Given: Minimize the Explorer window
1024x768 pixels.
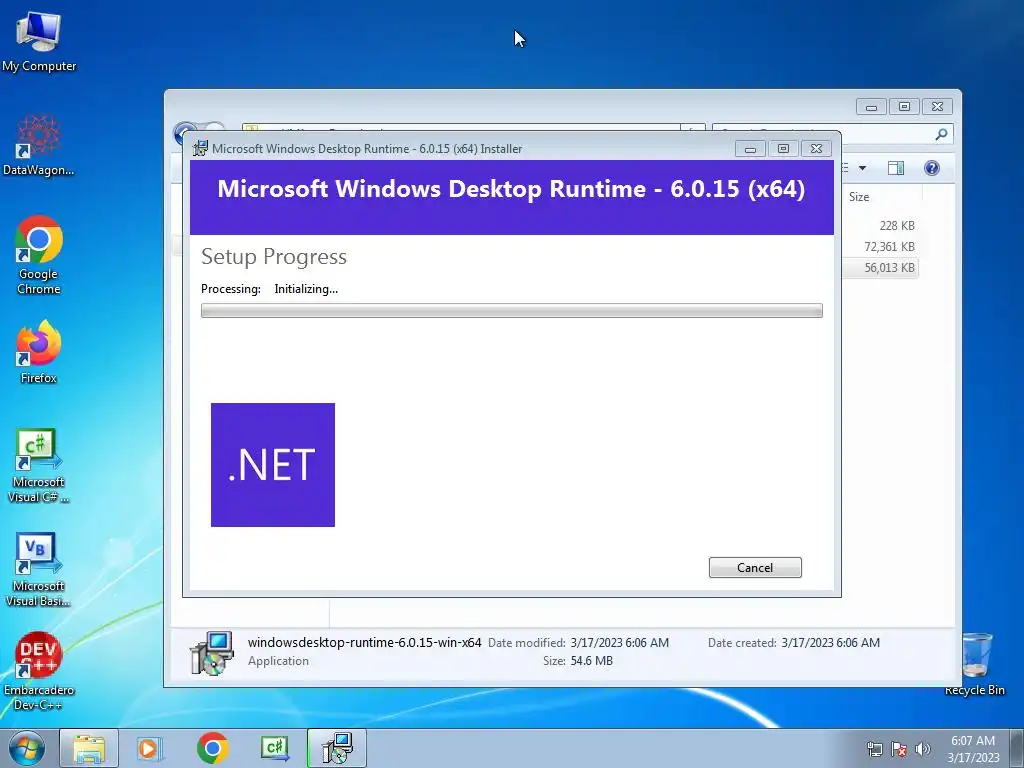Looking at the screenshot, I should 871,106.
